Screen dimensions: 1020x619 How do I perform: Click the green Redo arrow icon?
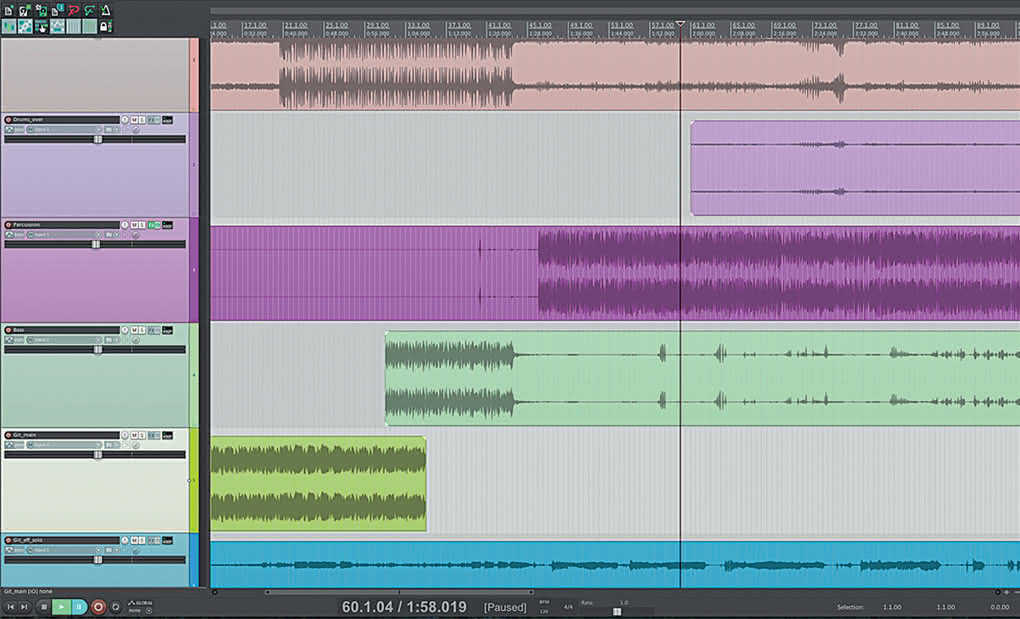pyautogui.click(x=90, y=10)
